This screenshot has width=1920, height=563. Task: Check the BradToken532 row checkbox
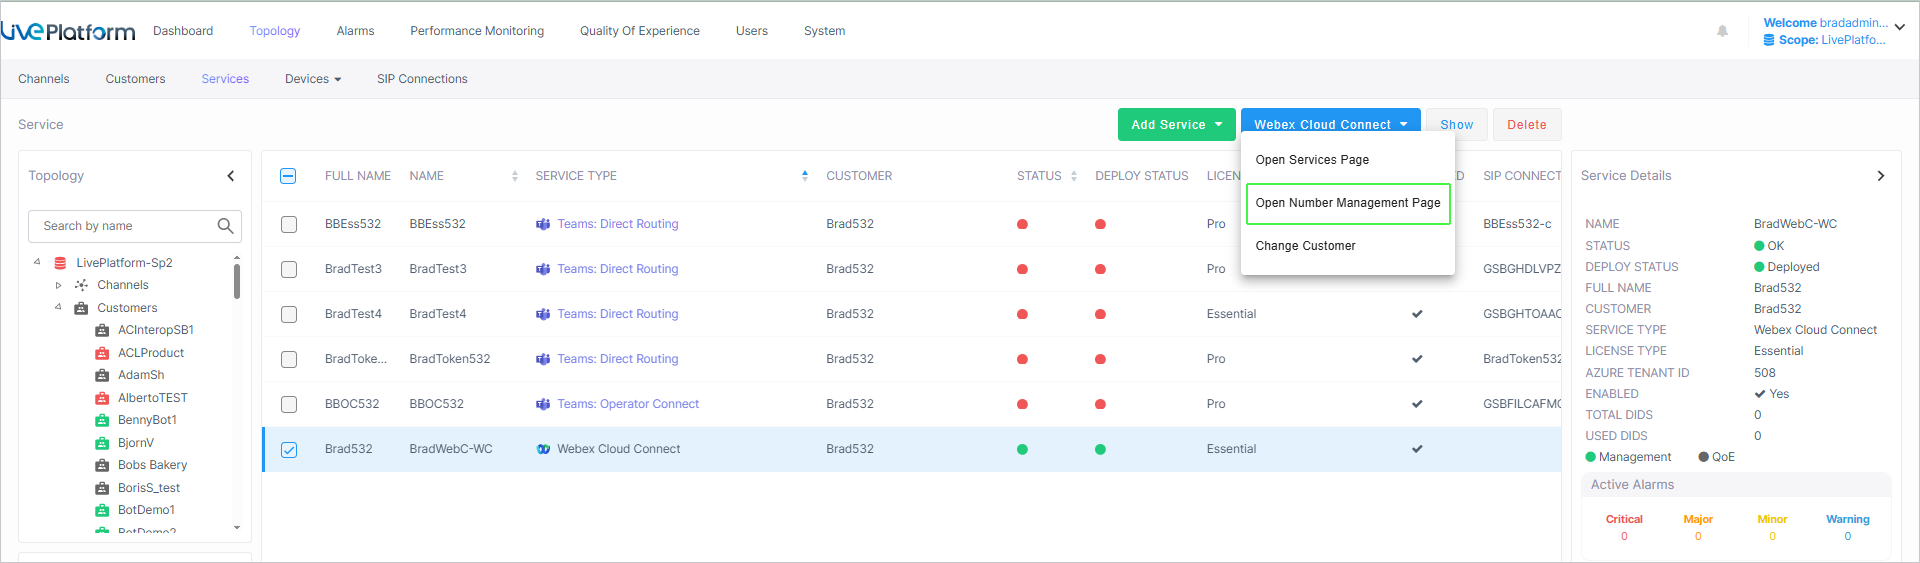tap(289, 359)
